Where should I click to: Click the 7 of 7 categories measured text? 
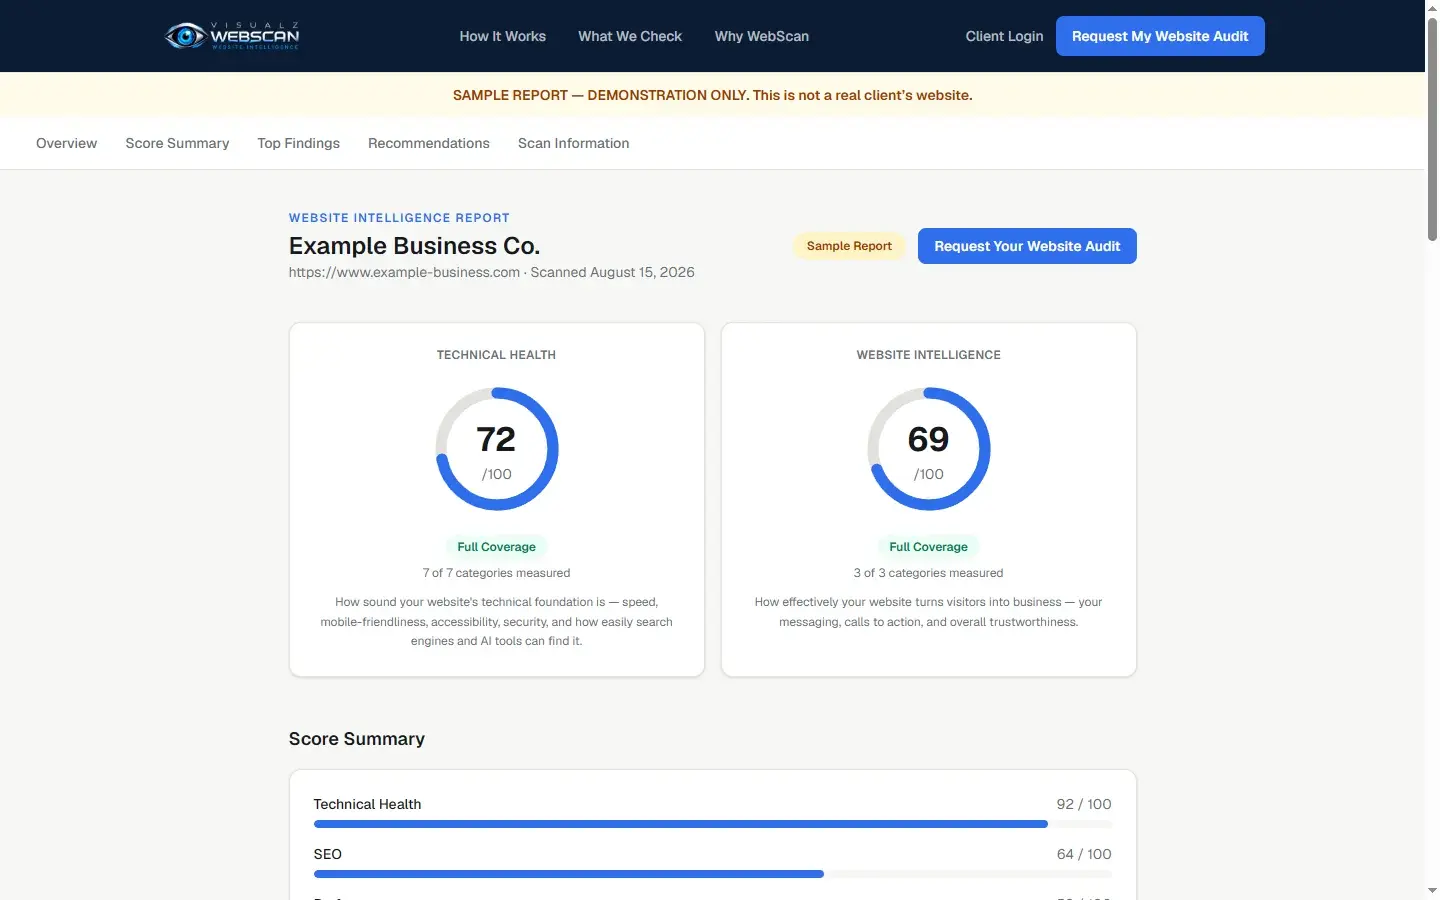tap(497, 573)
